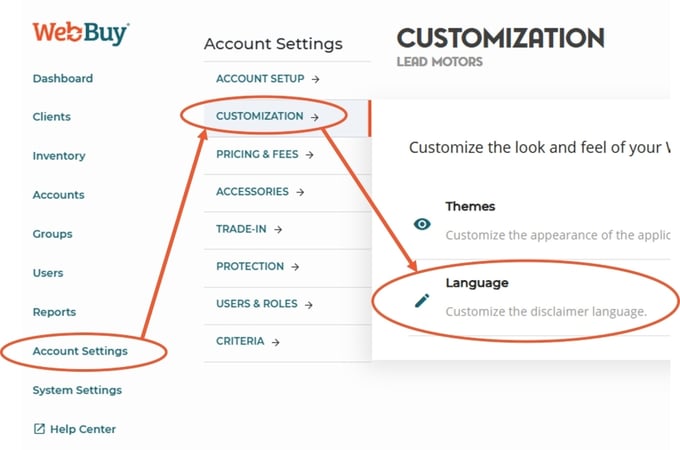Image resolution: width=680 pixels, height=450 pixels.
Task: Expand Pricing & Fees settings
Action: [265, 154]
